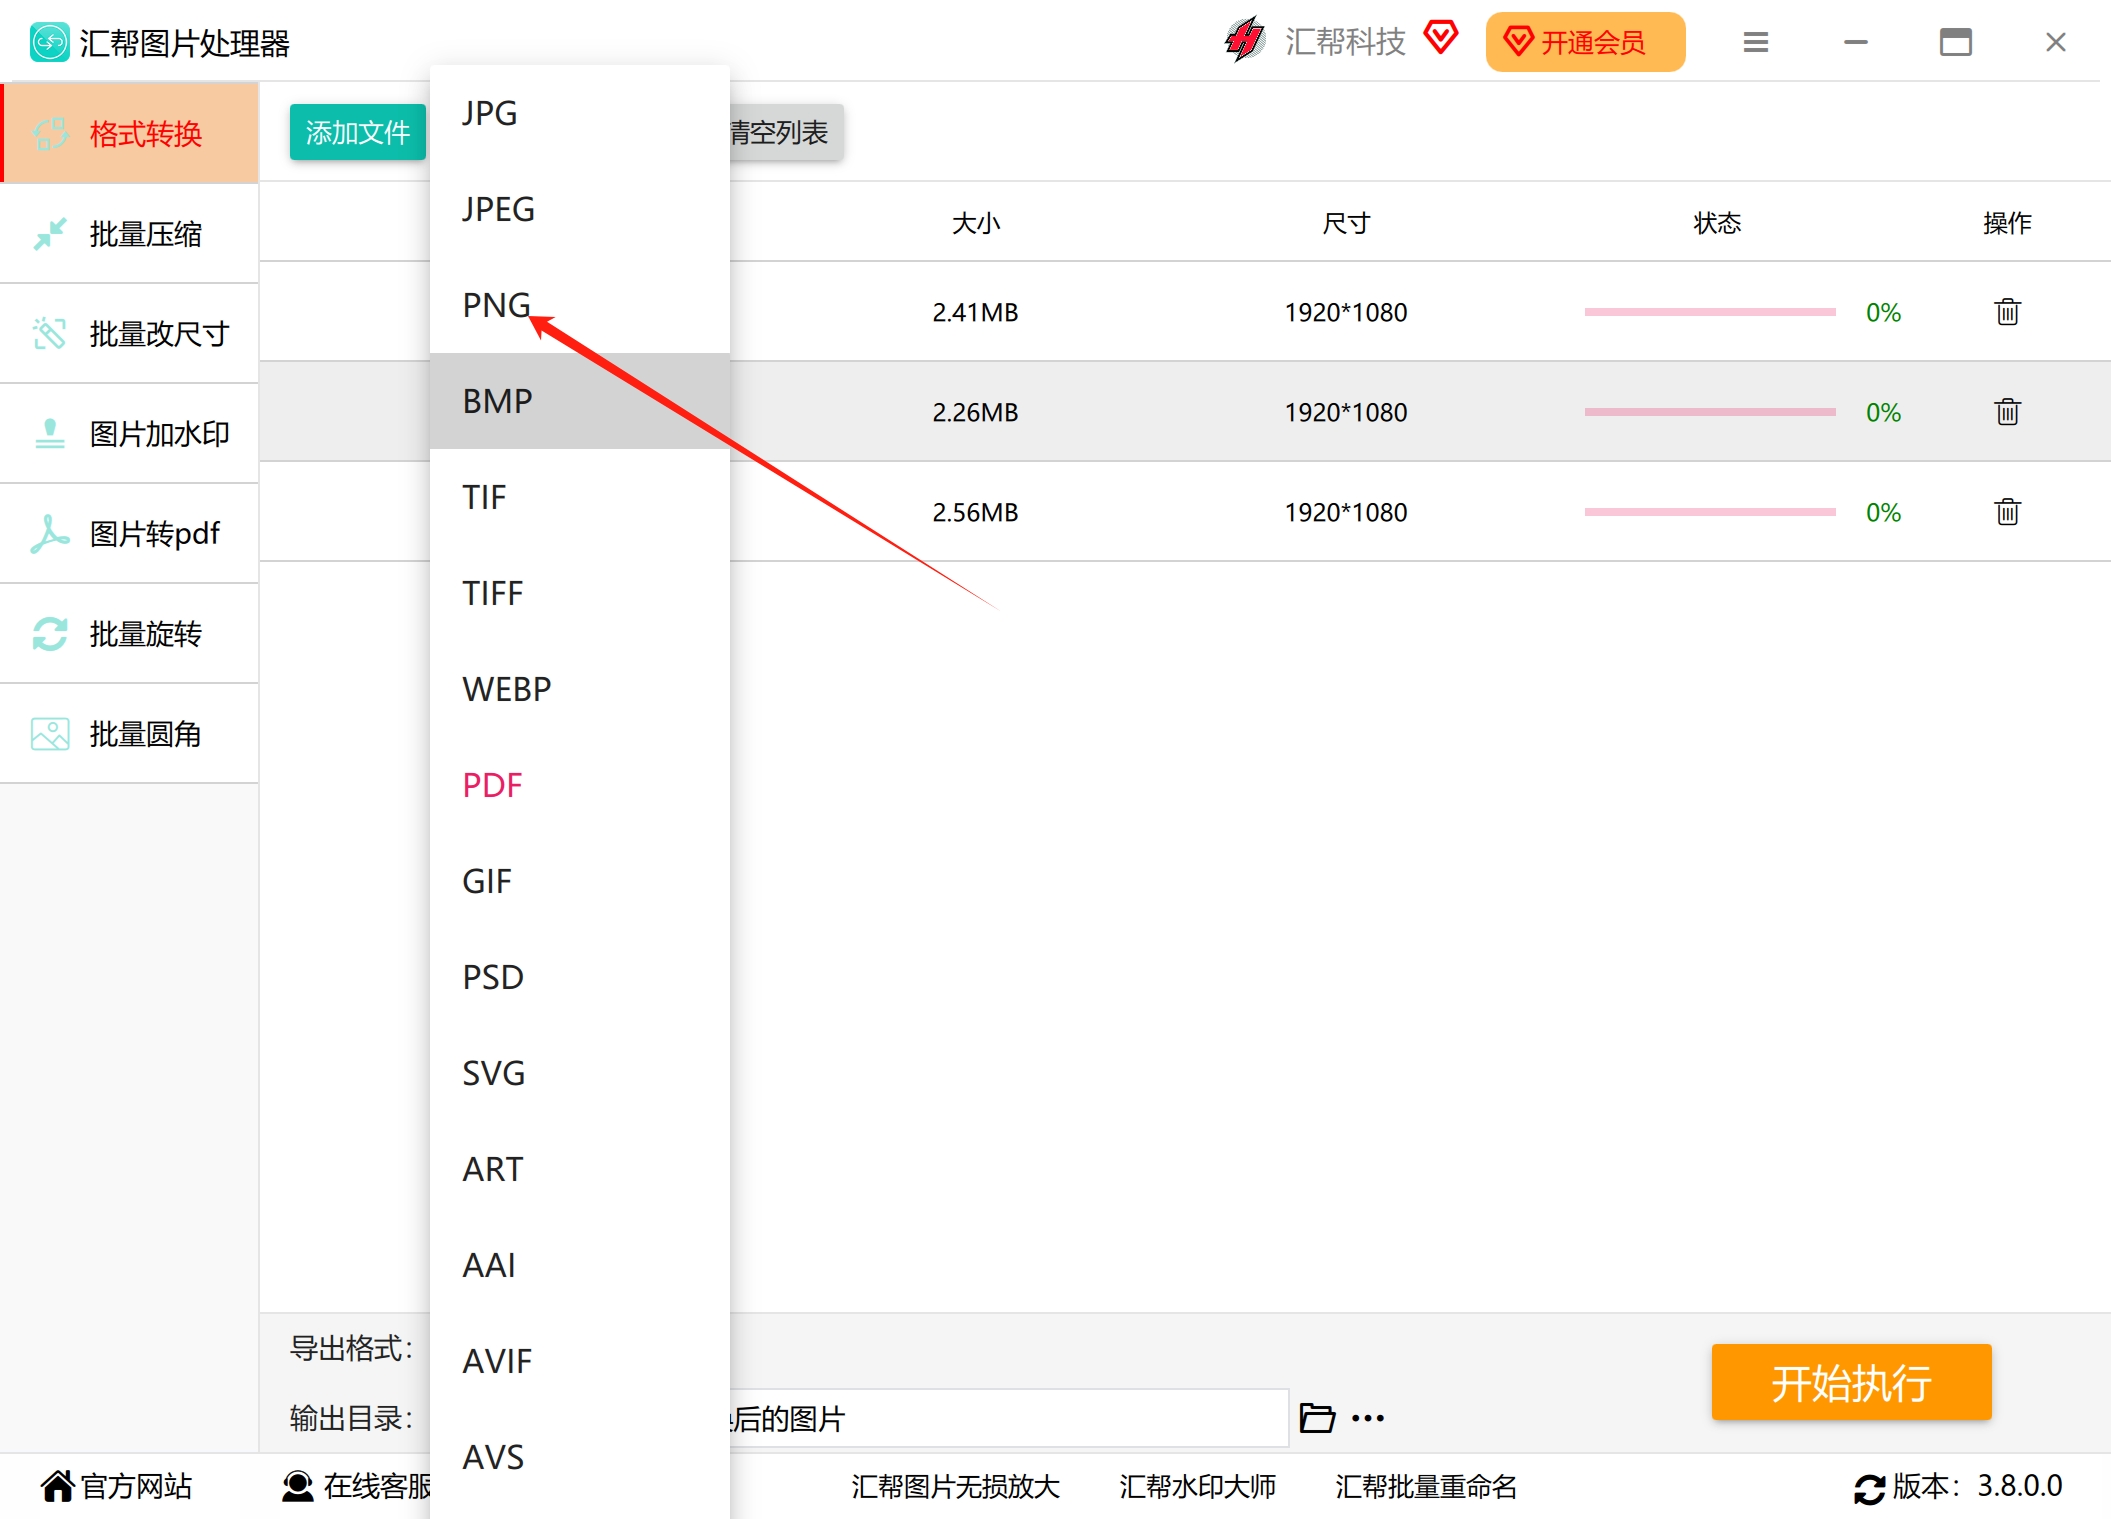Choose JPEG from format list
2111x1519 pixels.
(x=580, y=209)
